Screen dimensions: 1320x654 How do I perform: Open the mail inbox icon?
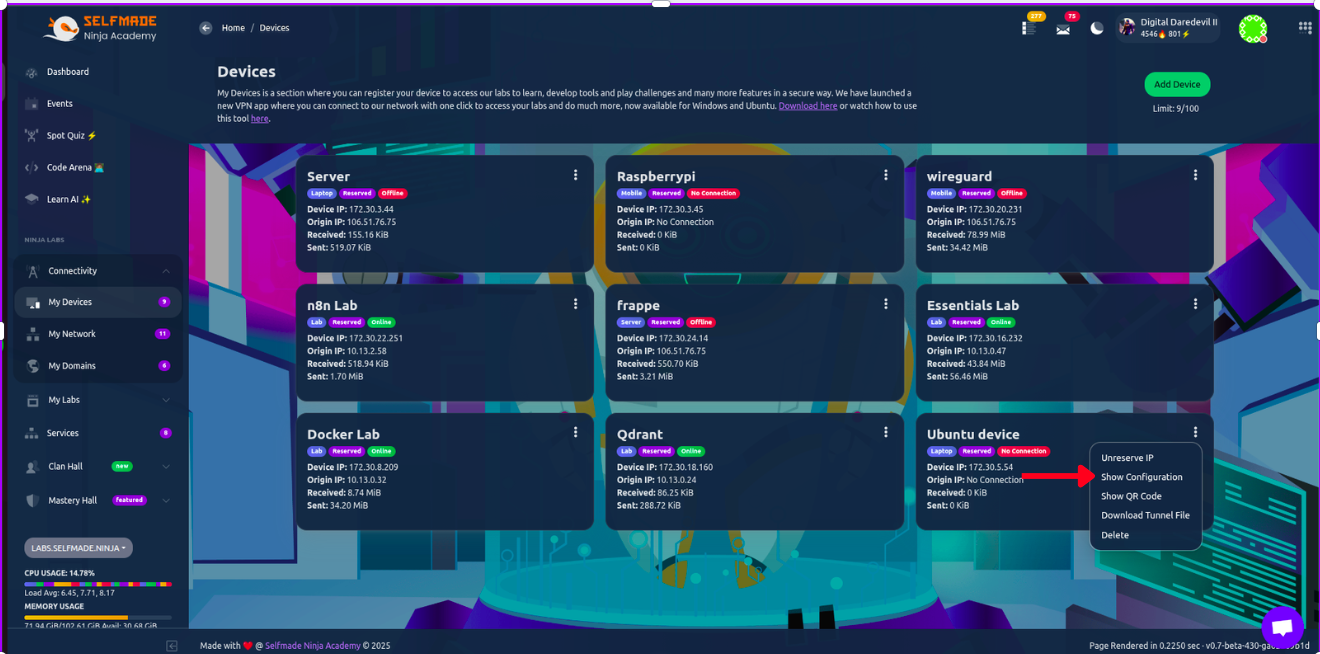(x=1062, y=29)
